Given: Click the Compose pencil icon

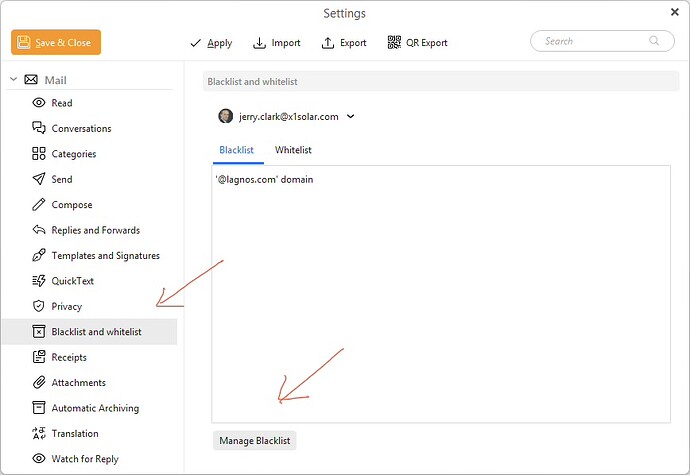Looking at the screenshot, I should (x=39, y=205).
